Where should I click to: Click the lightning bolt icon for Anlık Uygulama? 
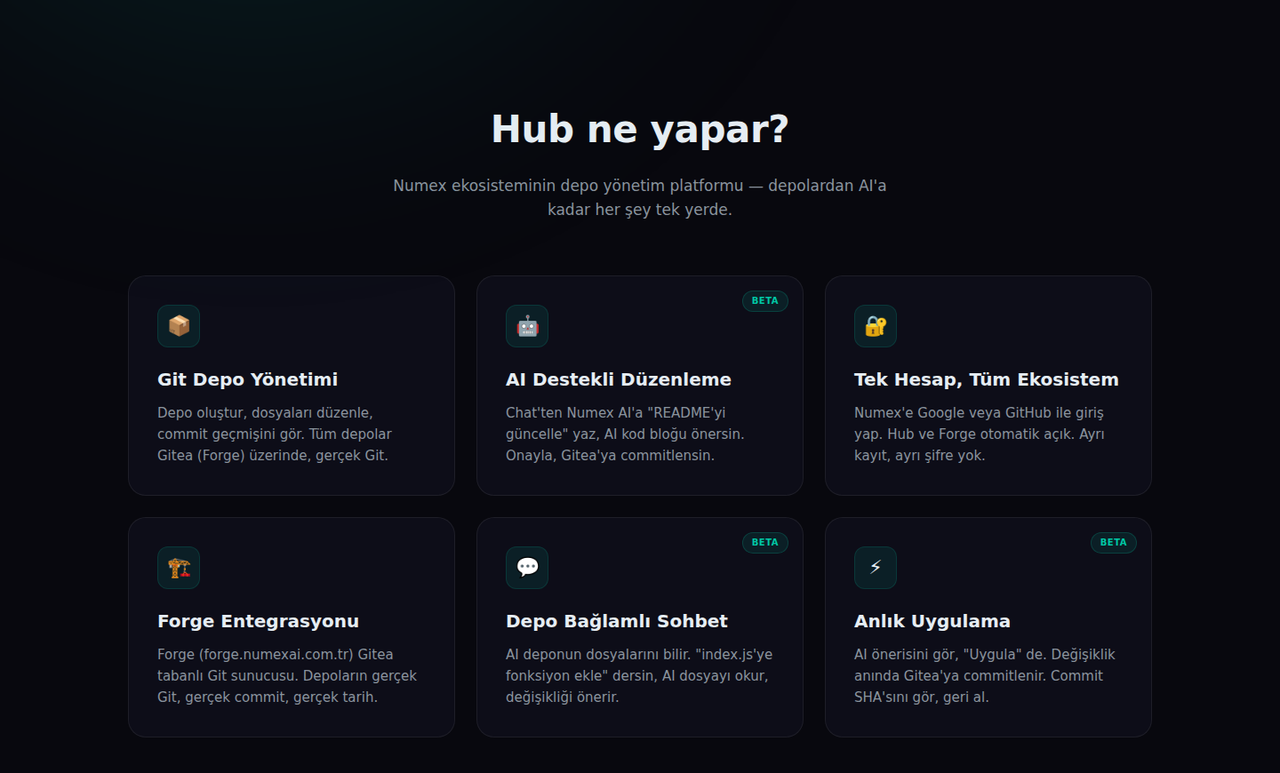pyautogui.click(x=875, y=568)
